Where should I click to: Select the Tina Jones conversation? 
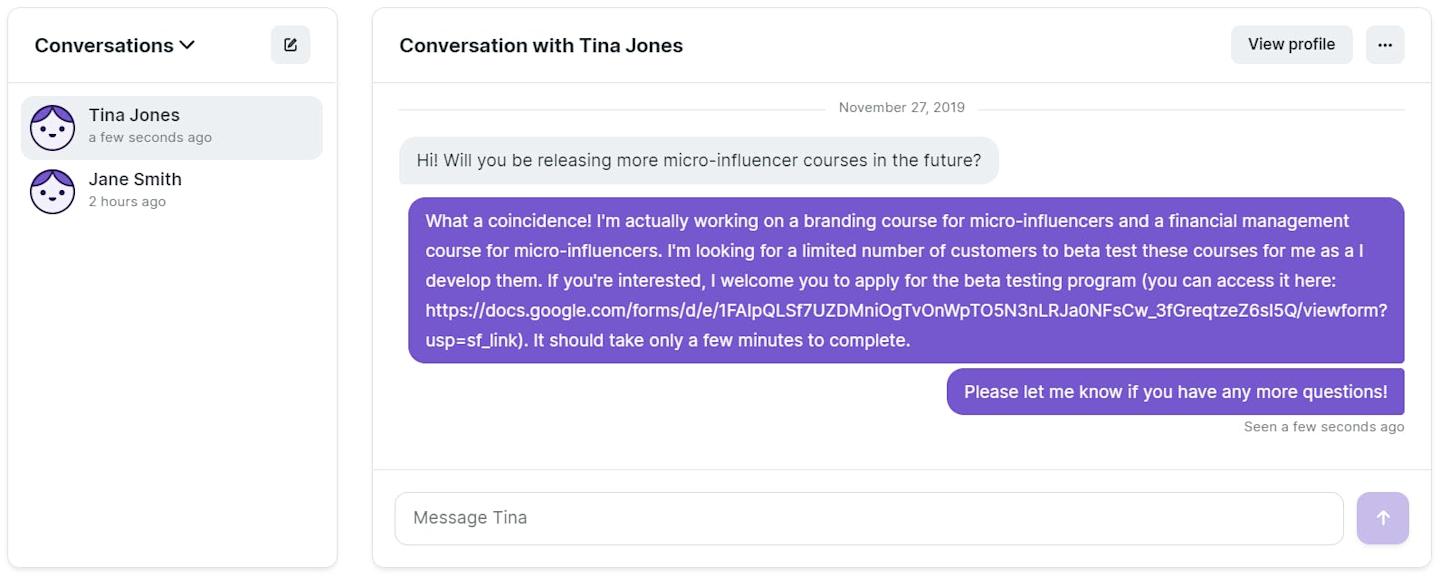(172, 128)
